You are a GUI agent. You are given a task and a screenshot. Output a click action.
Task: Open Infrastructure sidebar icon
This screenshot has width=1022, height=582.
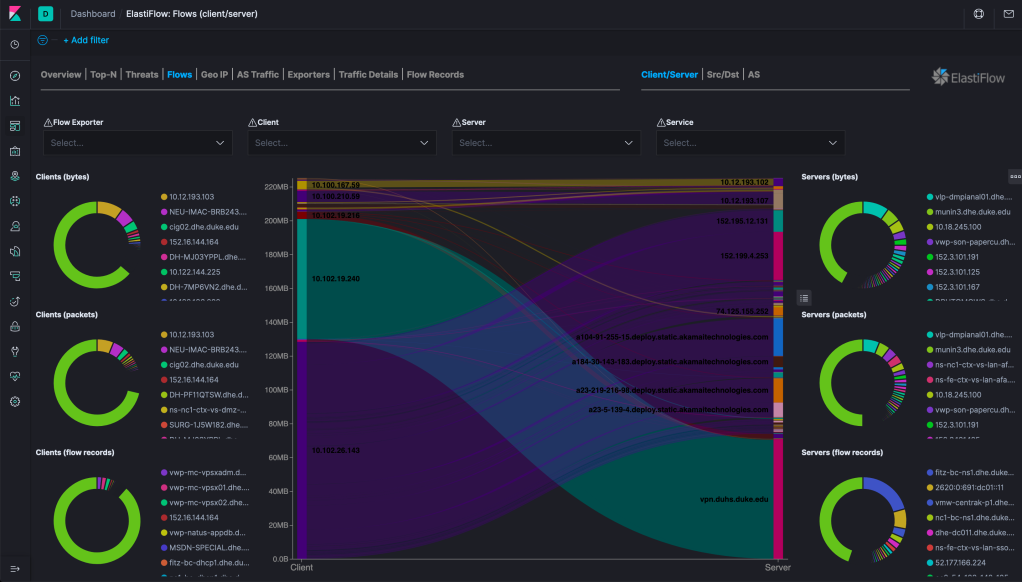(15, 226)
